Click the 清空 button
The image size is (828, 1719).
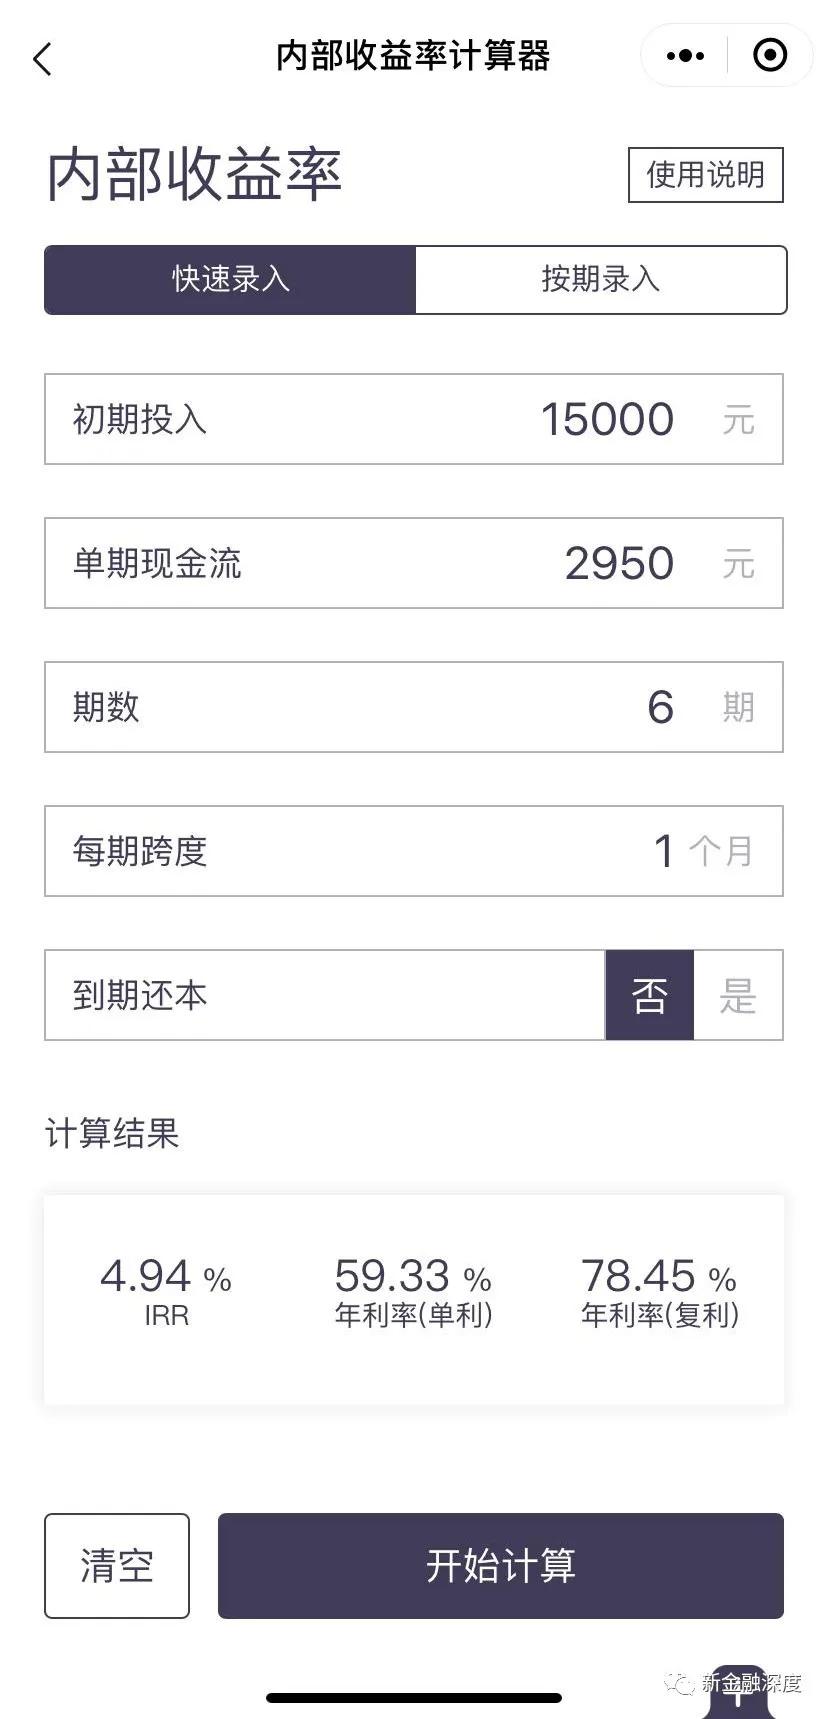click(x=117, y=1565)
